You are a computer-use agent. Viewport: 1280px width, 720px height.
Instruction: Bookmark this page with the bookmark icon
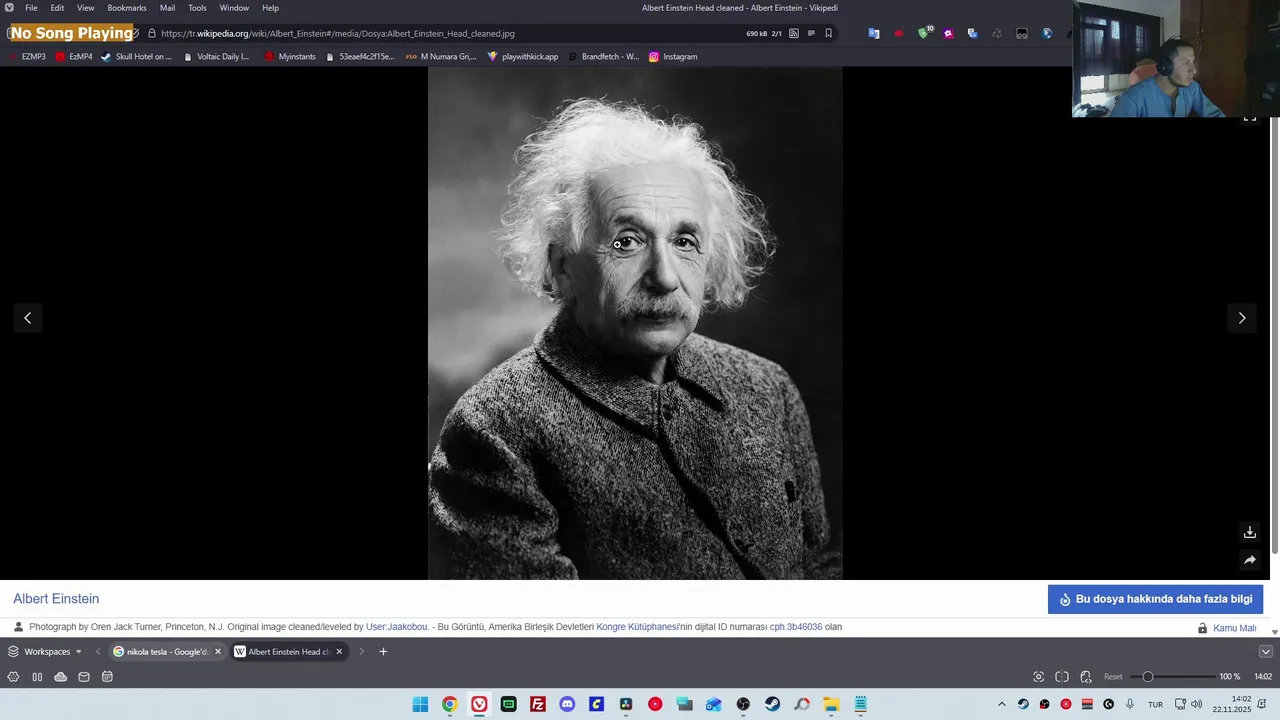(x=828, y=33)
